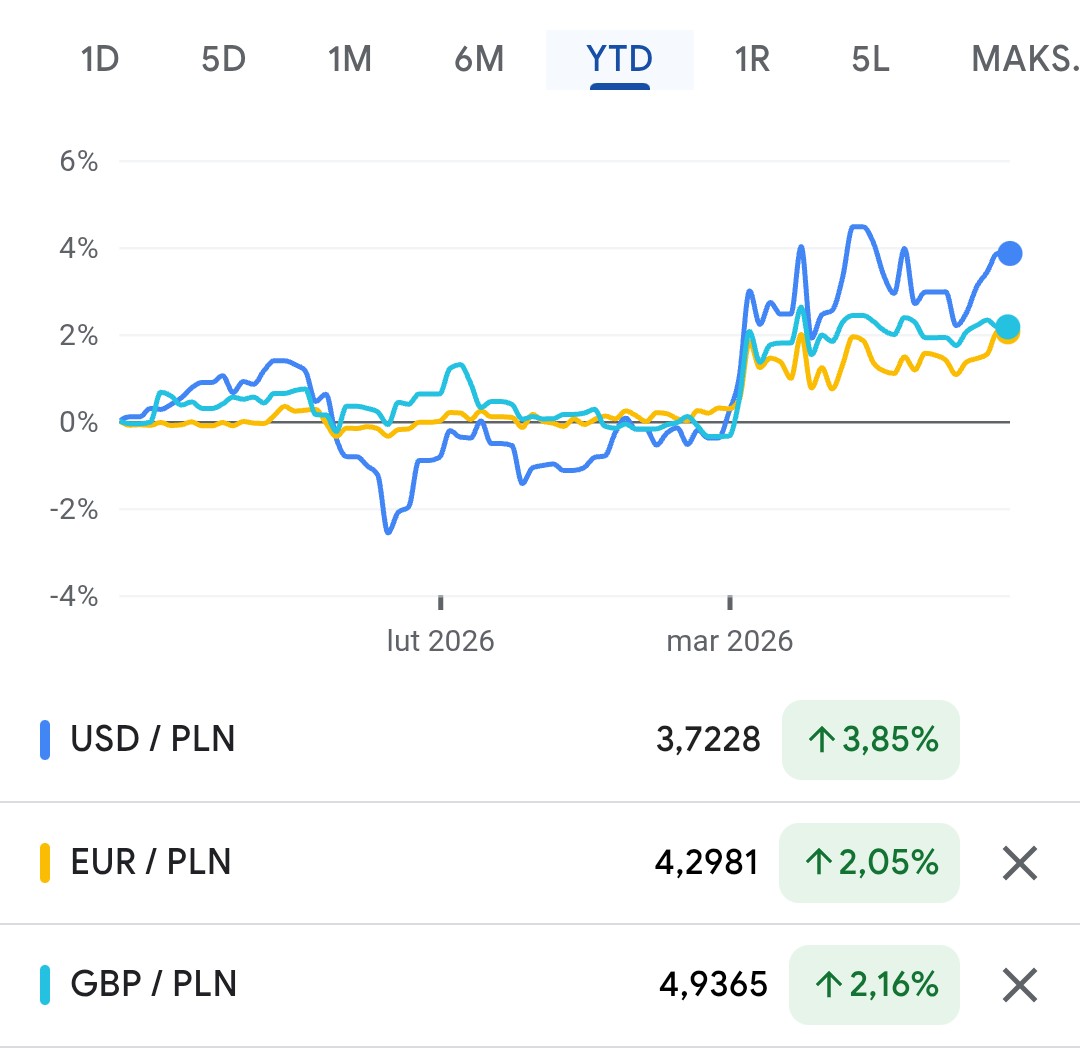
Task: Click the GBP 2,16% change badge
Action: coord(873,985)
